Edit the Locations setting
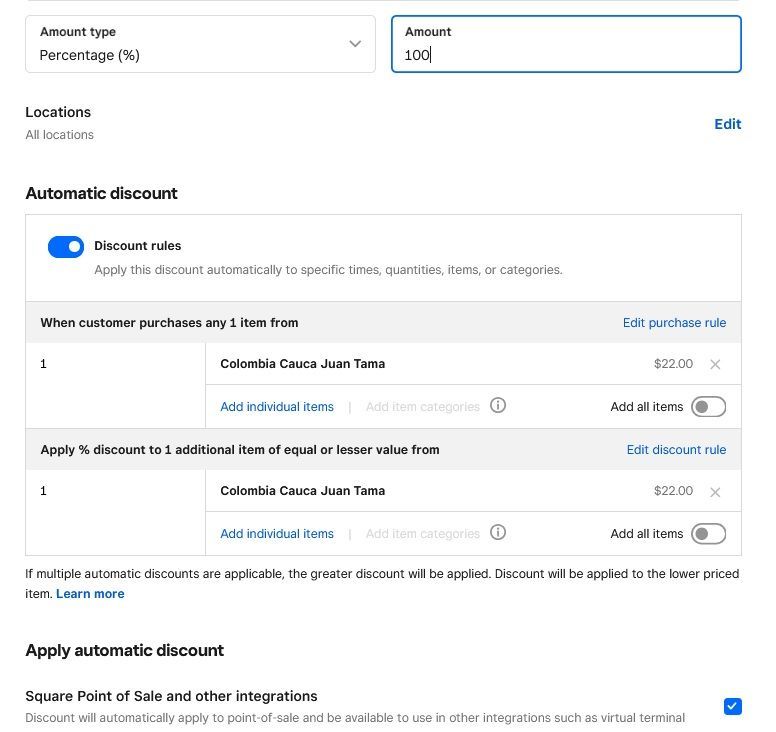The height and width of the screenshot is (732, 776). 727,124
